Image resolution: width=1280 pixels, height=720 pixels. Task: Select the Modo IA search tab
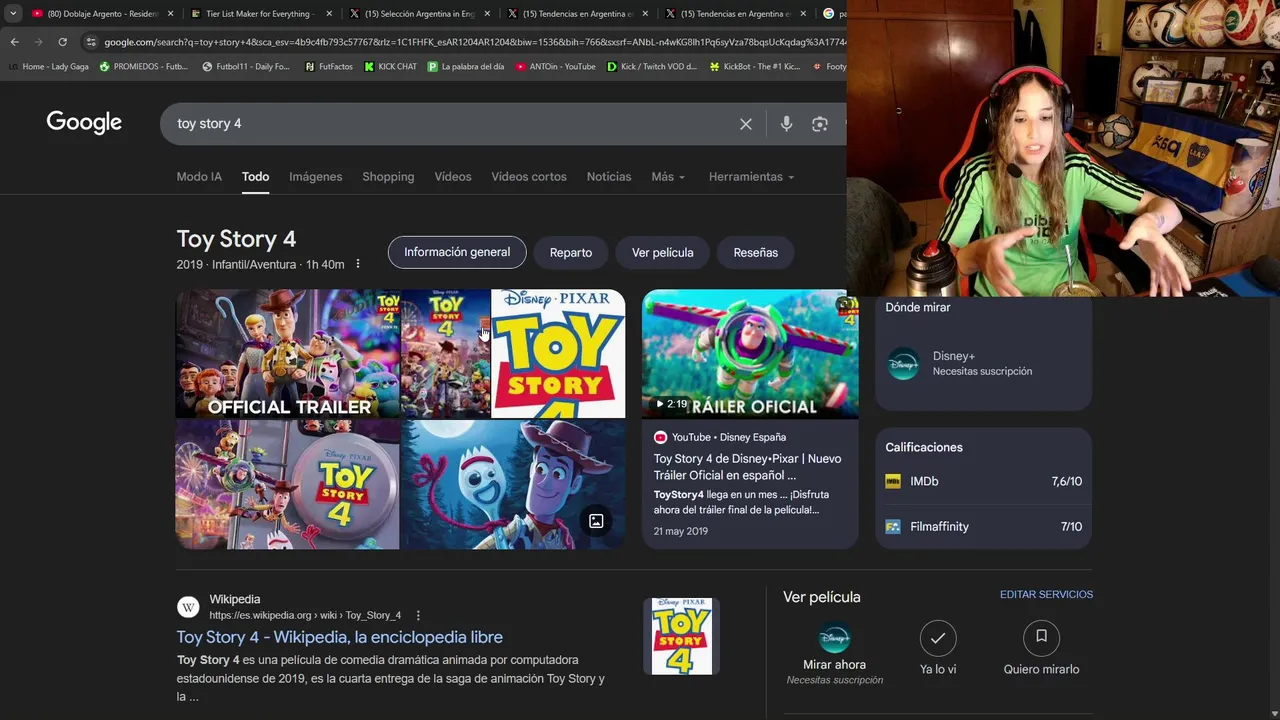tap(199, 177)
